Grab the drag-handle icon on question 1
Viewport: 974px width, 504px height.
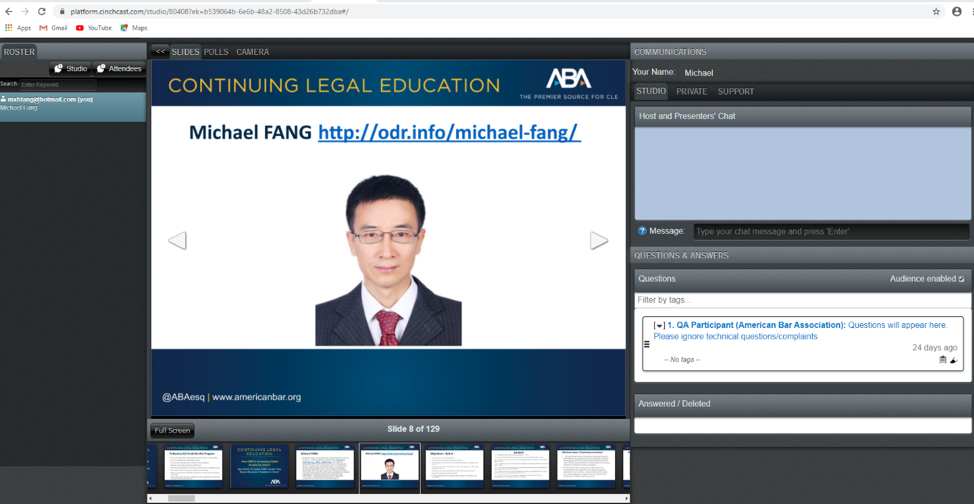[x=647, y=344]
